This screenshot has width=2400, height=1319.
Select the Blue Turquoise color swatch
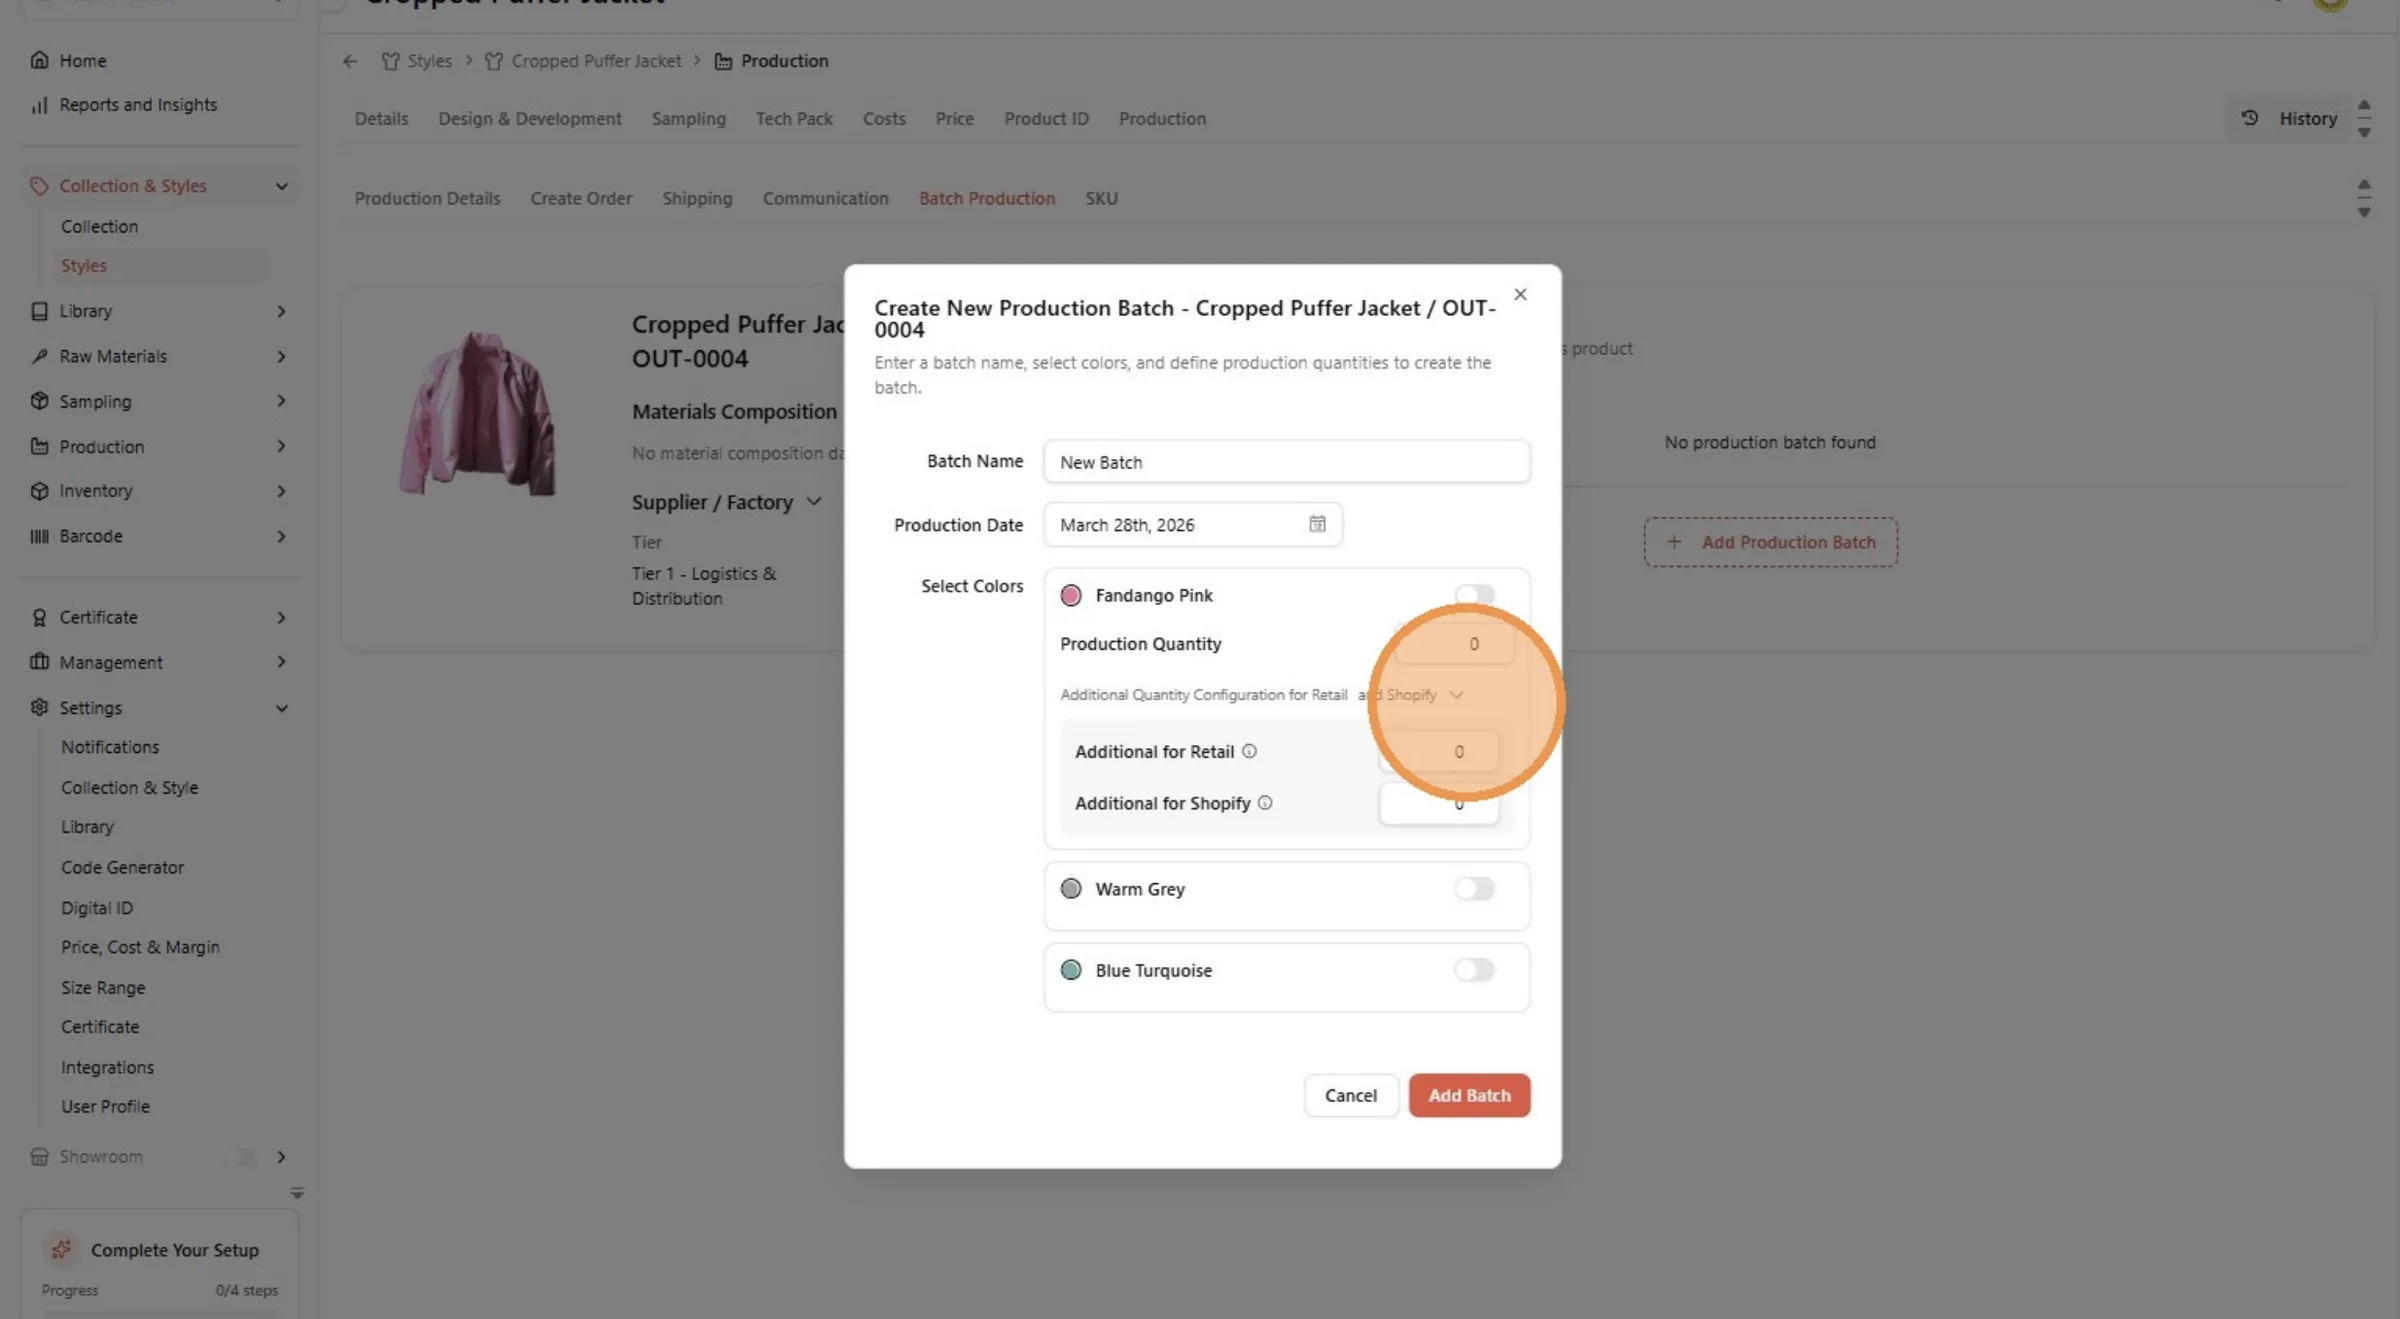[1071, 970]
